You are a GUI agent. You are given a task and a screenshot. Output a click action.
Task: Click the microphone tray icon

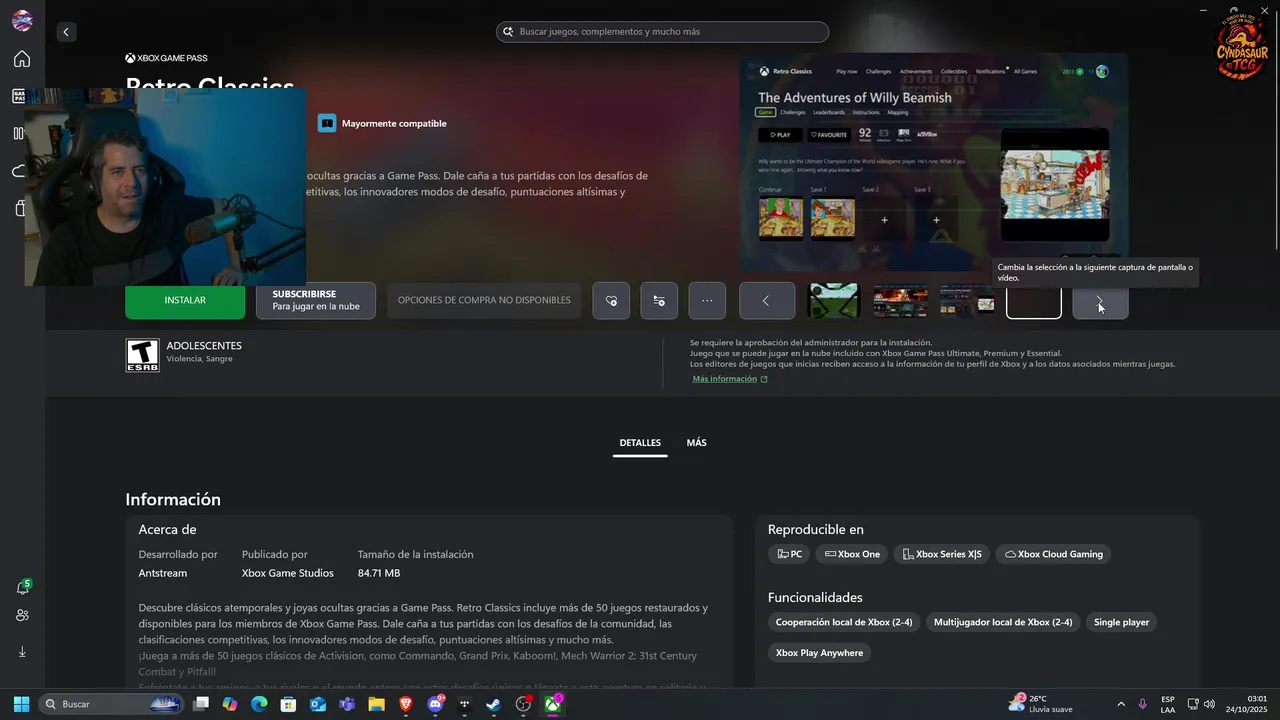coord(1142,704)
